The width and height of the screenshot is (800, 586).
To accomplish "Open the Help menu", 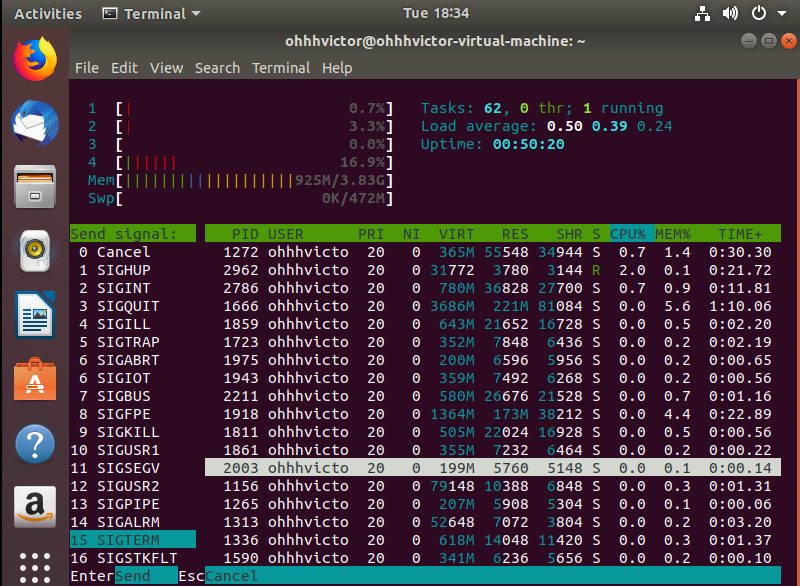I will pyautogui.click(x=337, y=68).
